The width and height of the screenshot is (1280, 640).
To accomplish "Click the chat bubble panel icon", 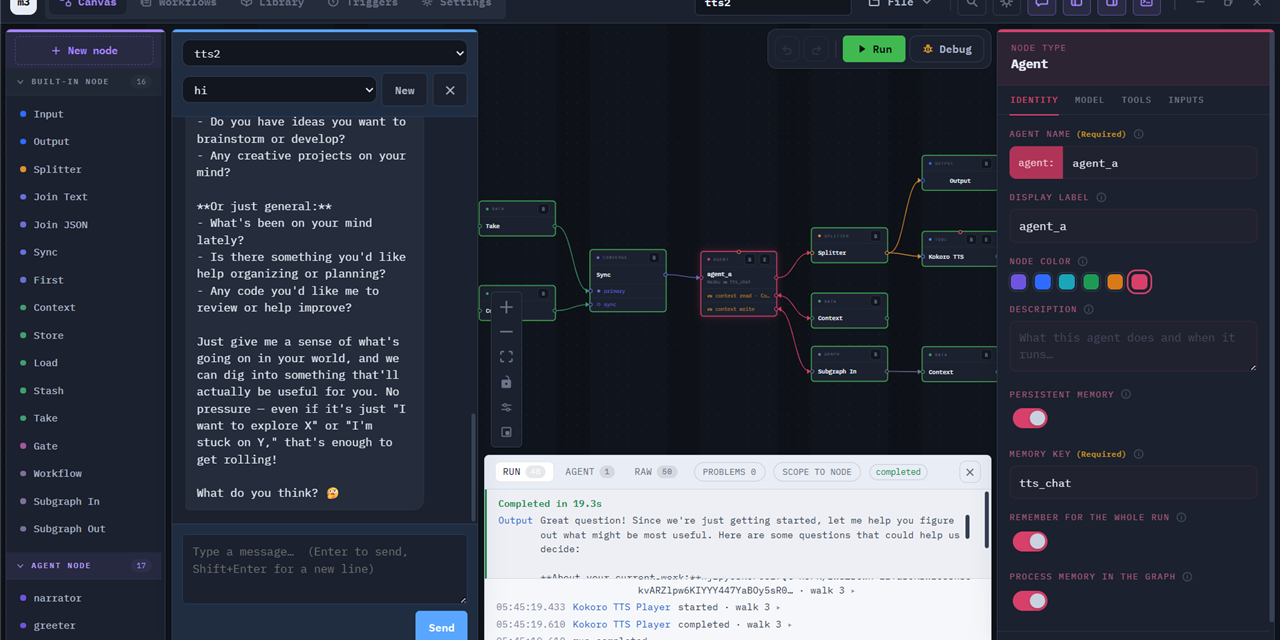I will [1041, 3].
